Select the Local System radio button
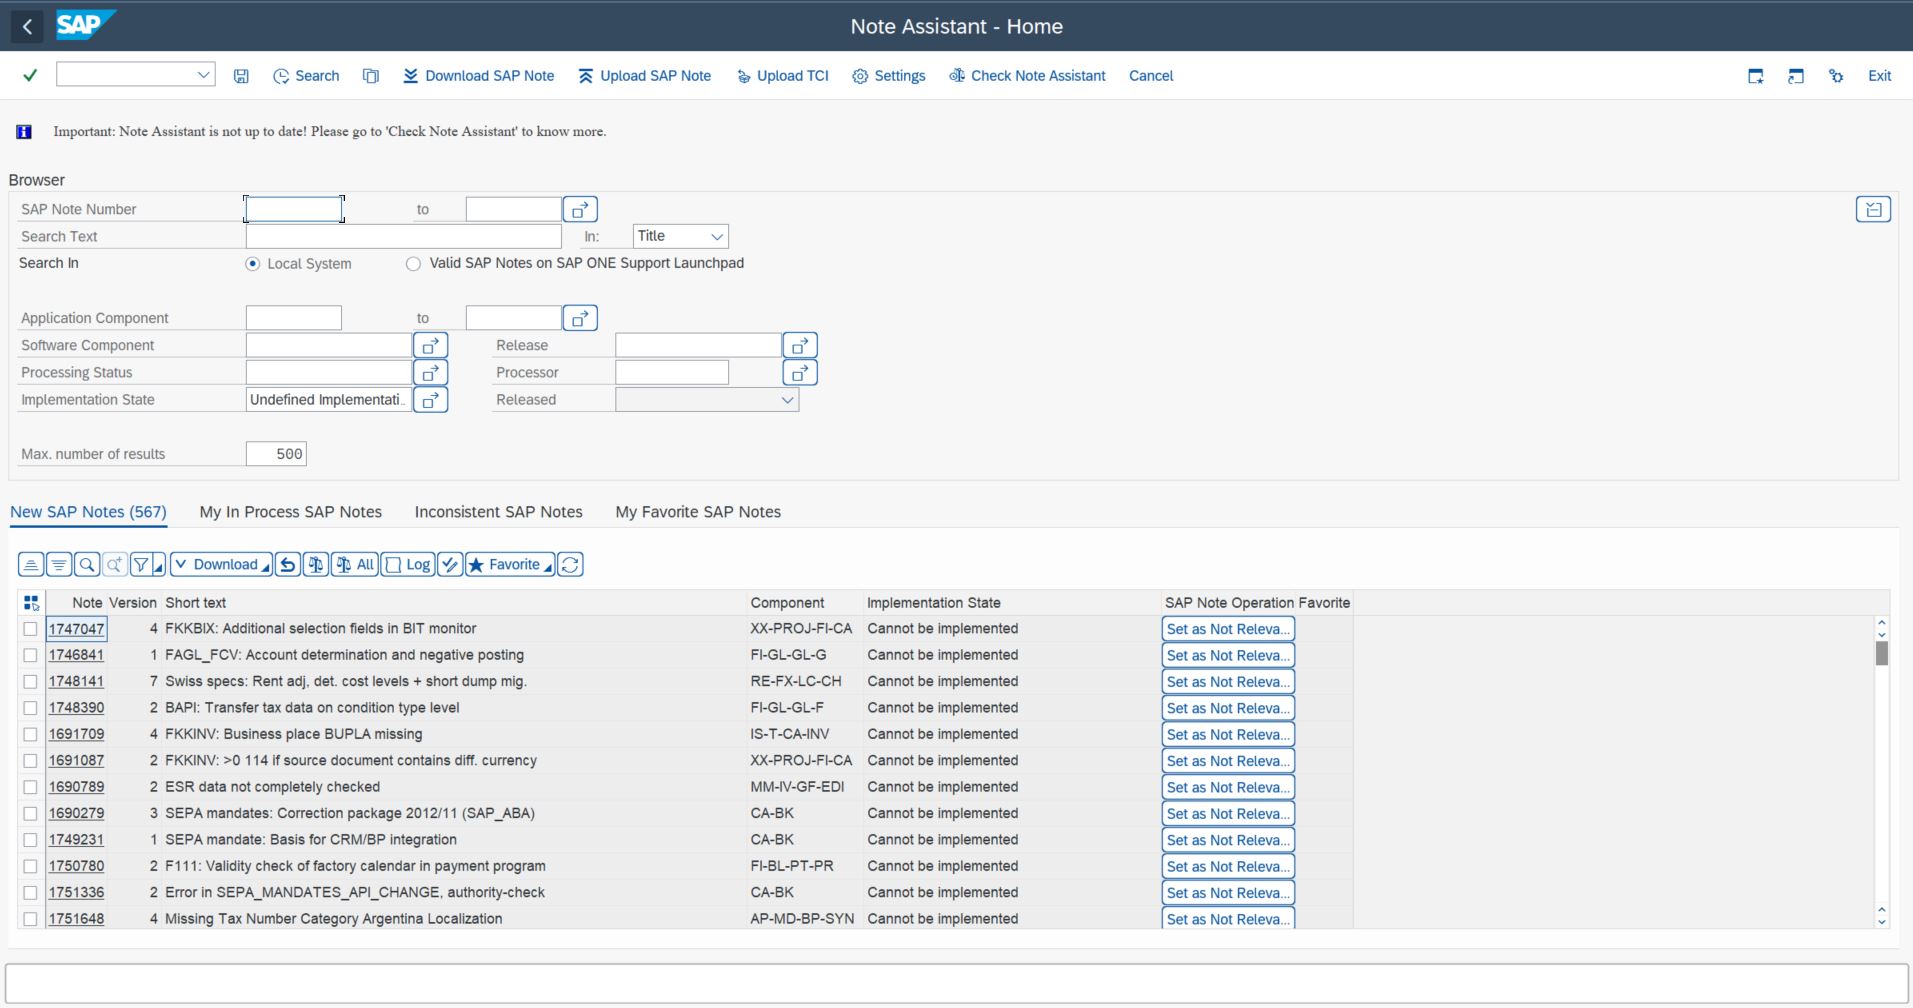The width and height of the screenshot is (1913, 1008). (x=253, y=264)
